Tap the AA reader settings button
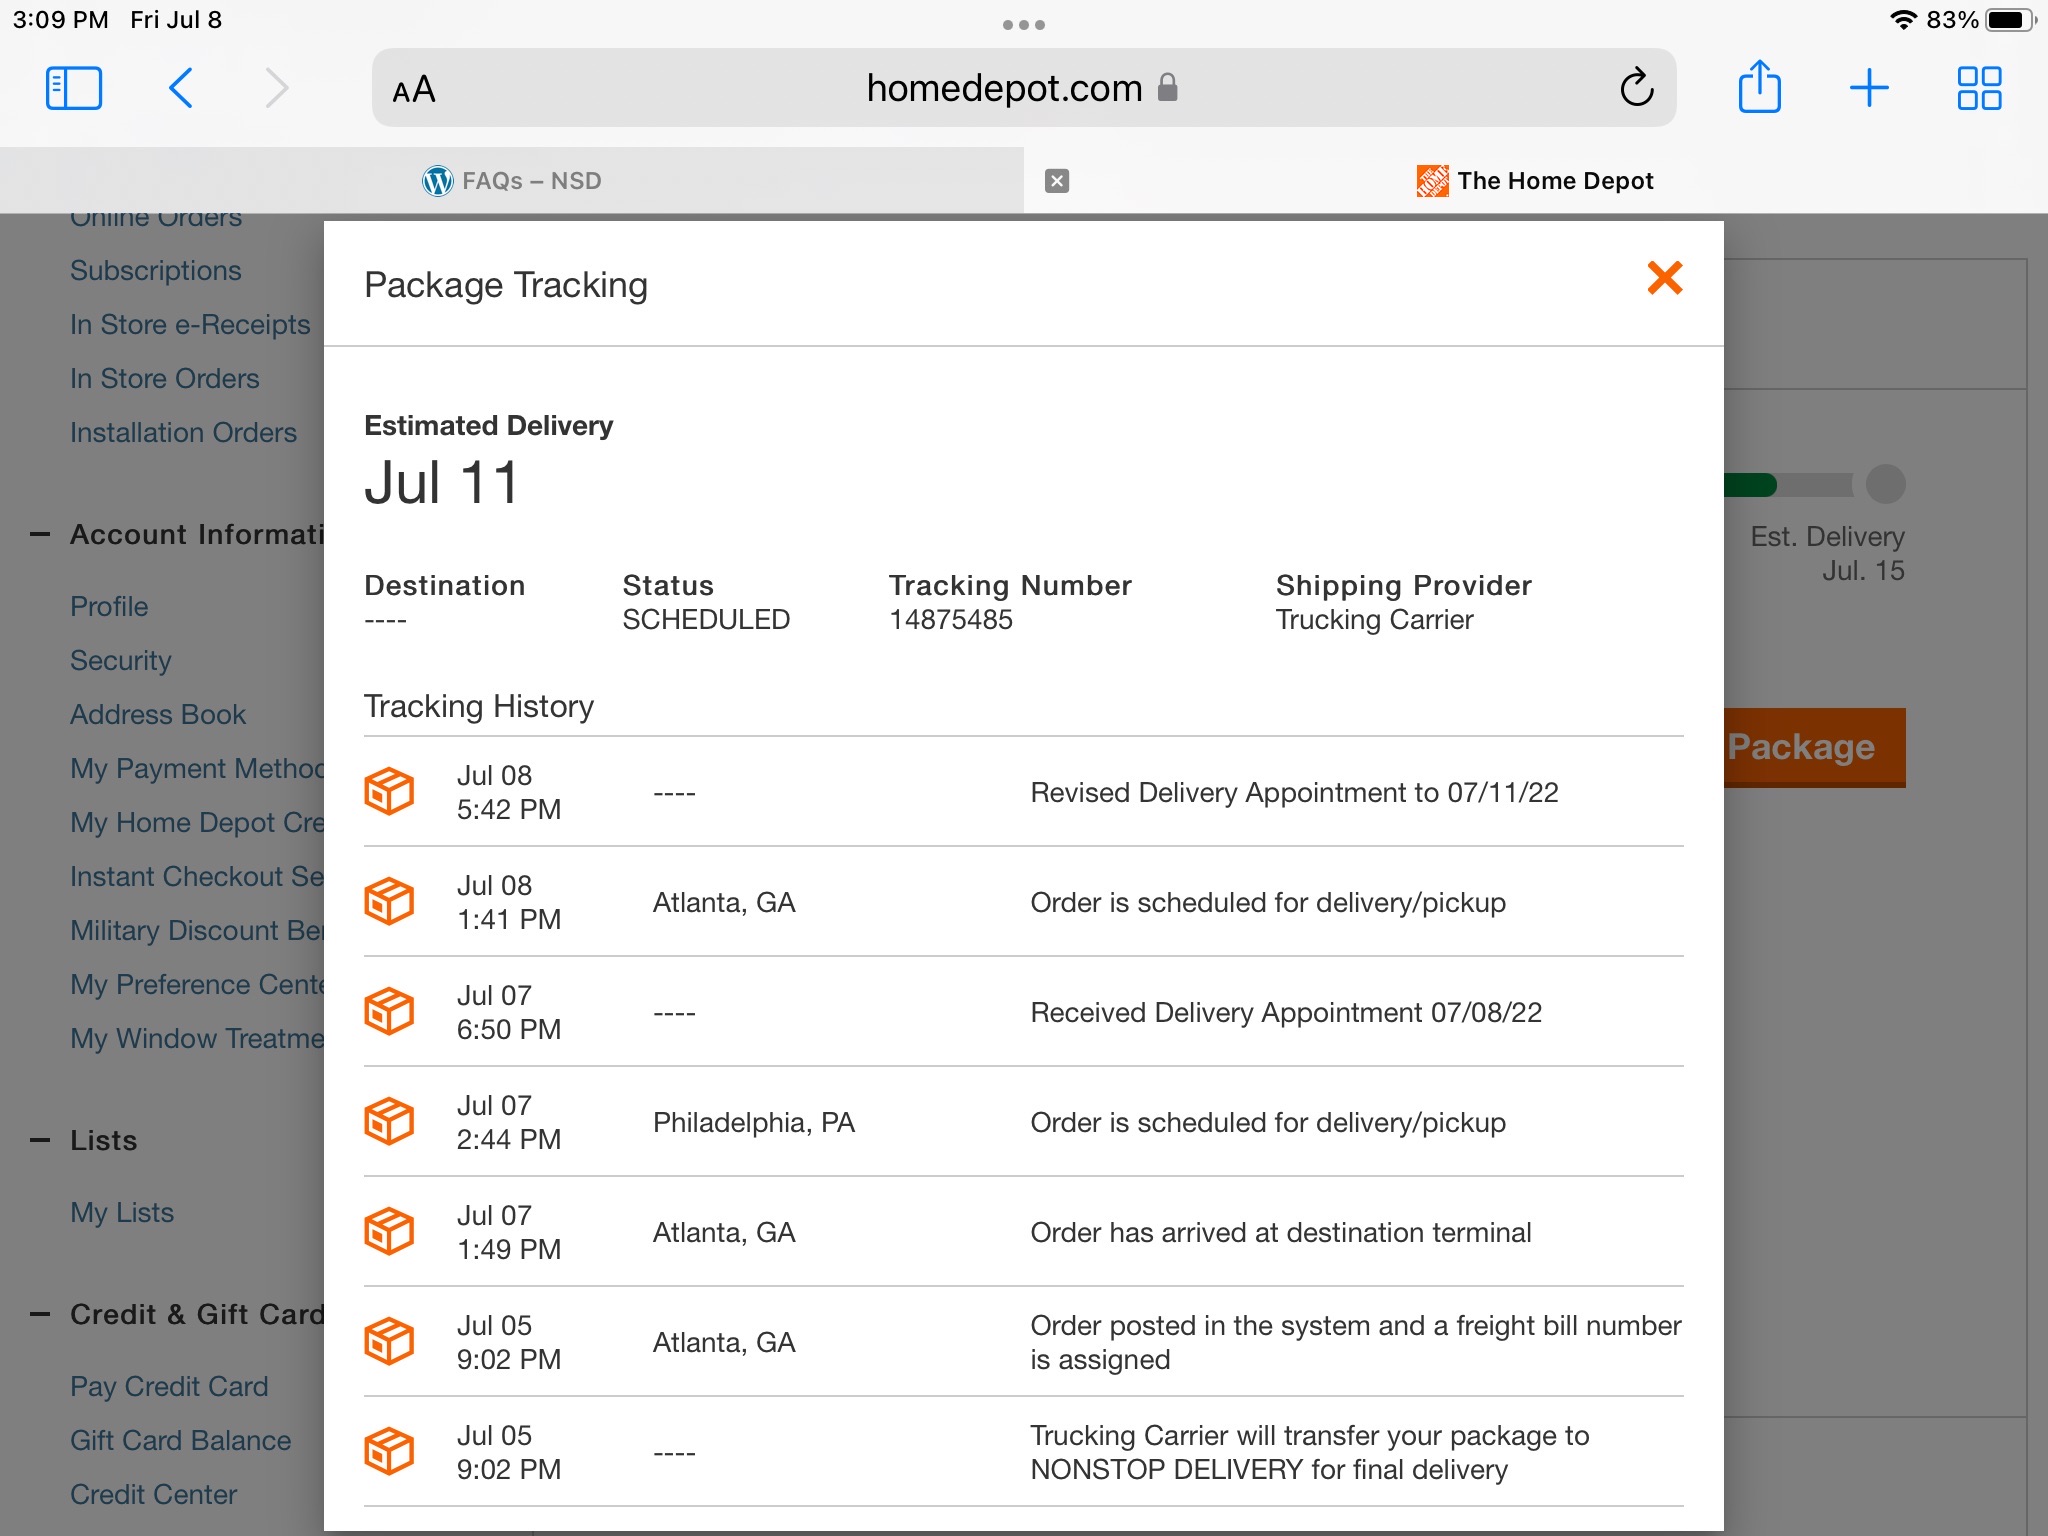This screenshot has height=1536, width=2048. pos(414,90)
